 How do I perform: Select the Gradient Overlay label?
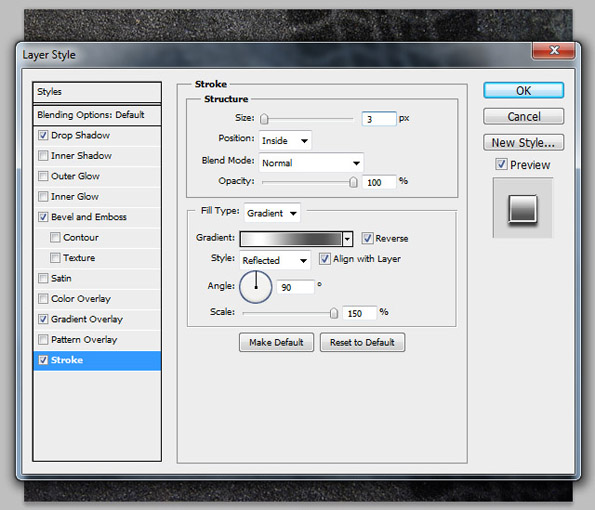87,319
